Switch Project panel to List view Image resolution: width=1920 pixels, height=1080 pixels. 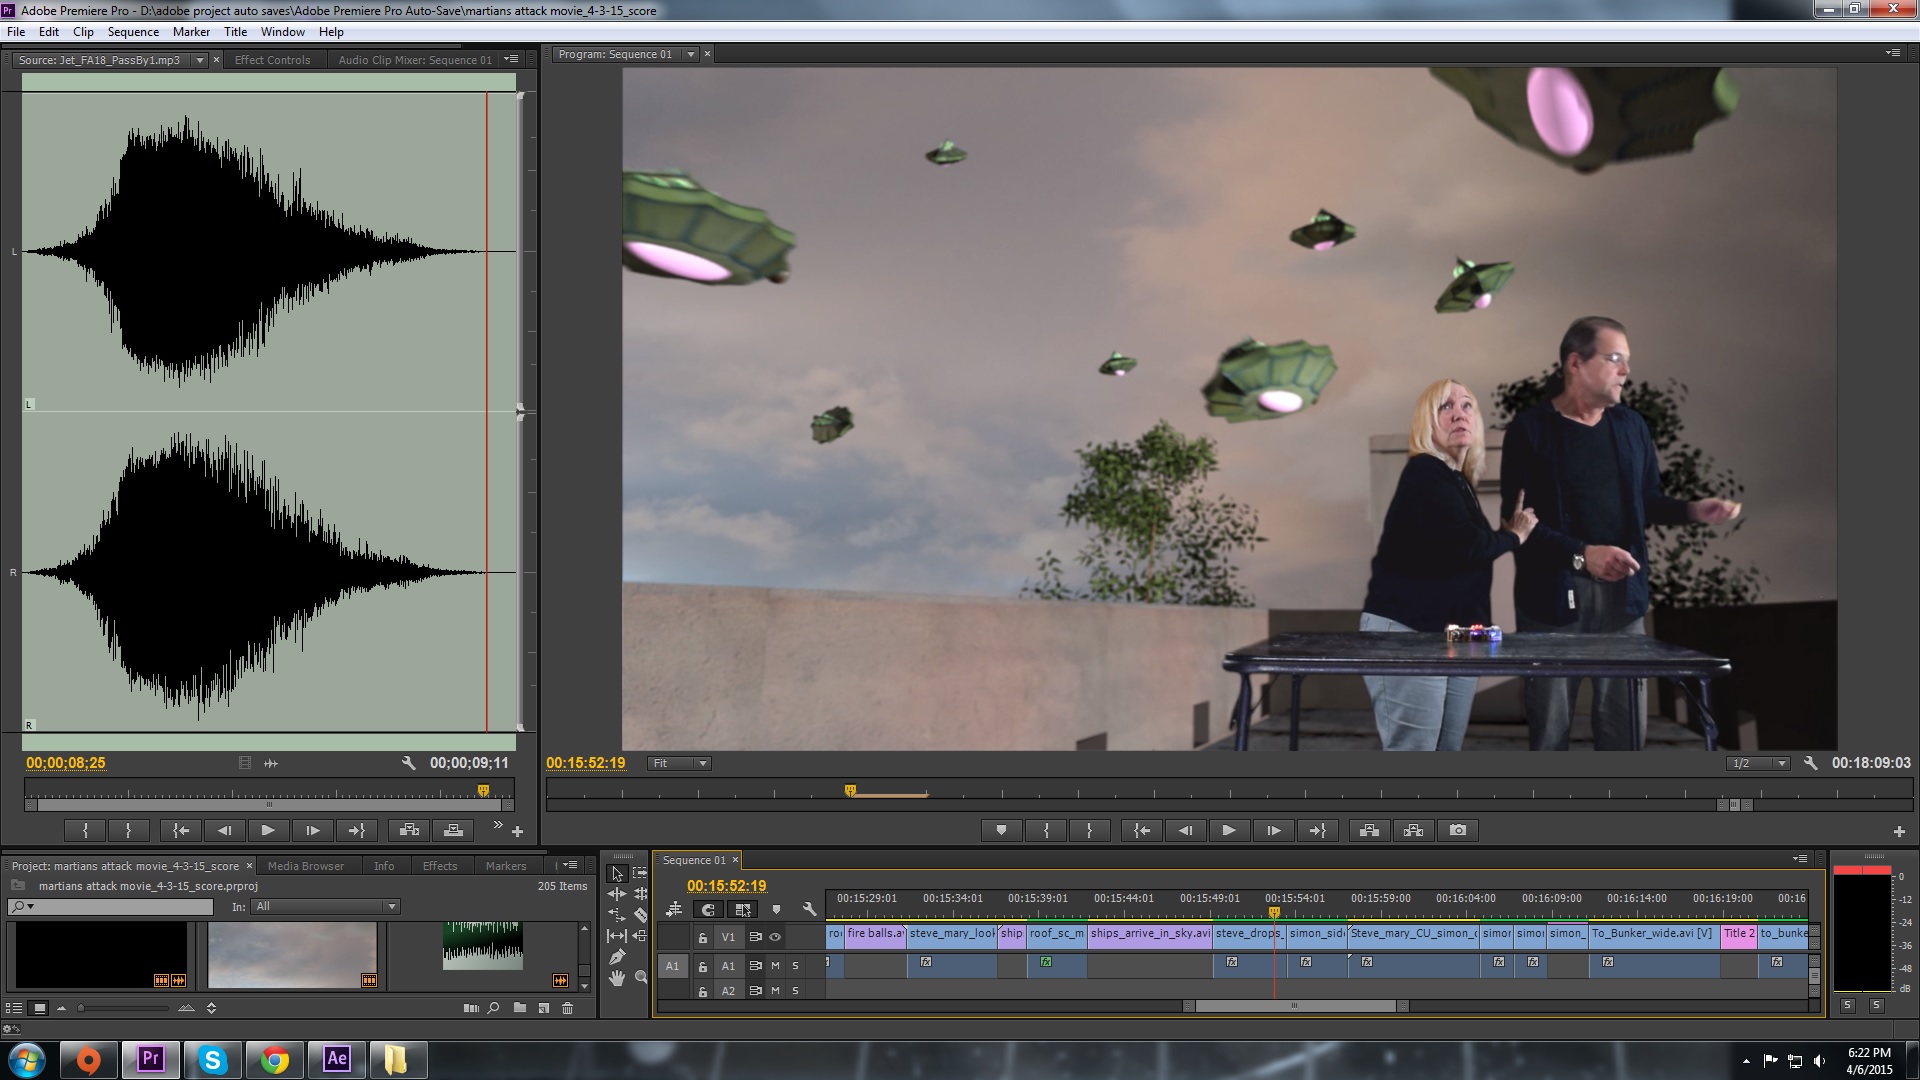pyautogui.click(x=14, y=1008)
